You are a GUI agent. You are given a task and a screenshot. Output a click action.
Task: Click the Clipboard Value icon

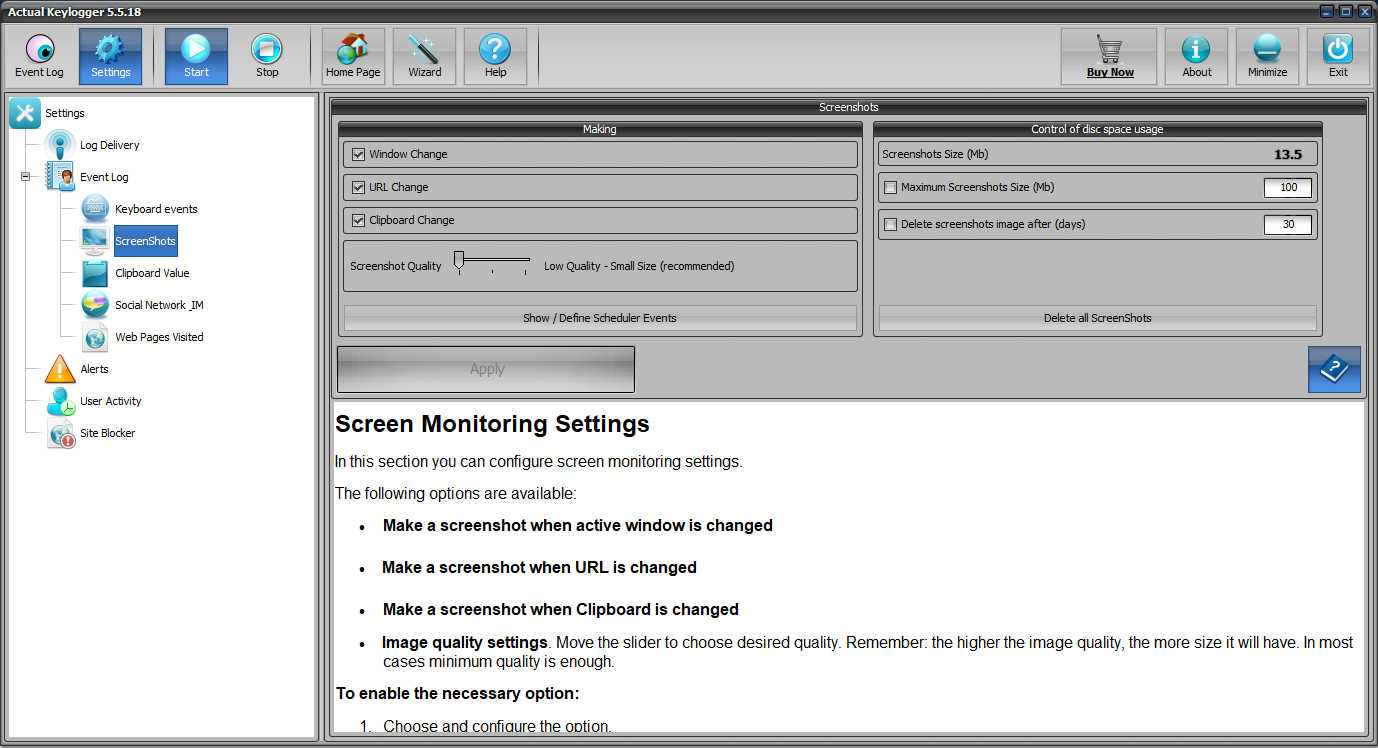tap(95, 273)
